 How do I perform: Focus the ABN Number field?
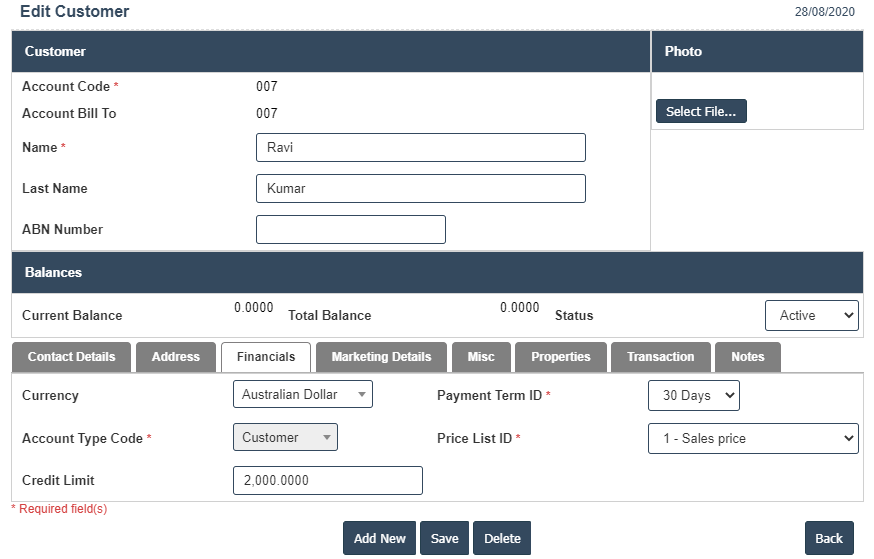tap(350, 229)
